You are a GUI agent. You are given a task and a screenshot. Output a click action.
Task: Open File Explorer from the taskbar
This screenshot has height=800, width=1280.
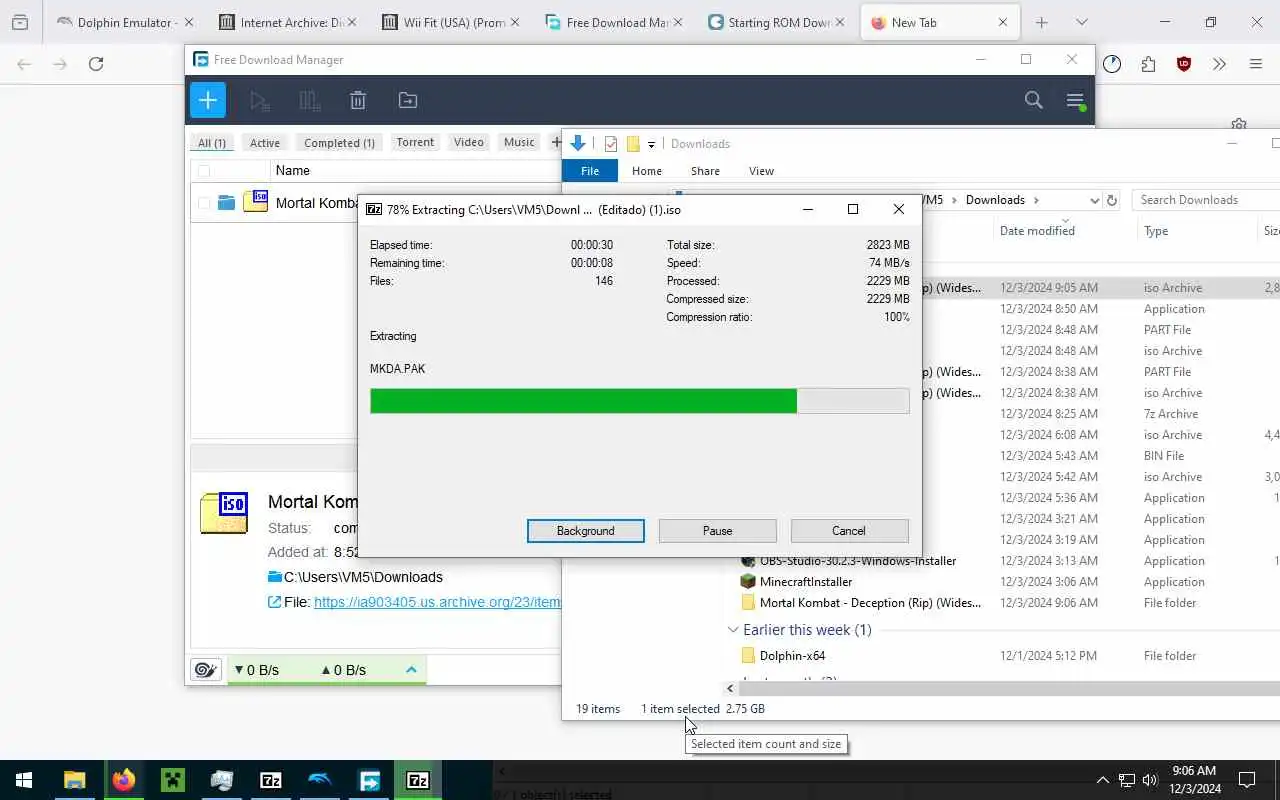coord(74,780)
